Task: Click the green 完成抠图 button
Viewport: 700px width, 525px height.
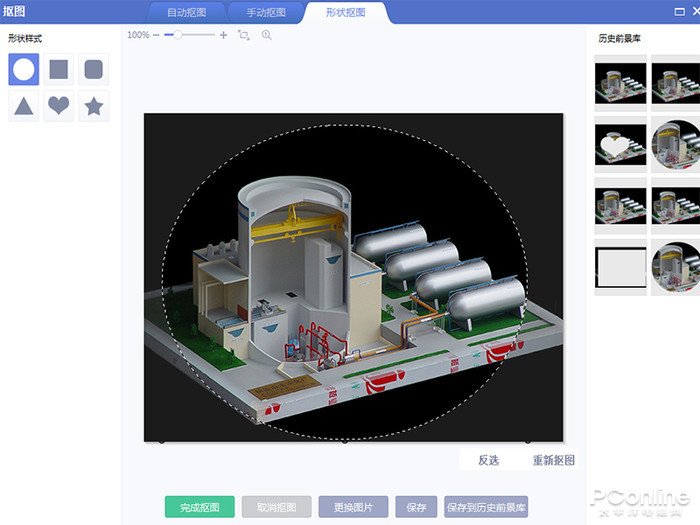Action: (x=199, y=507)
